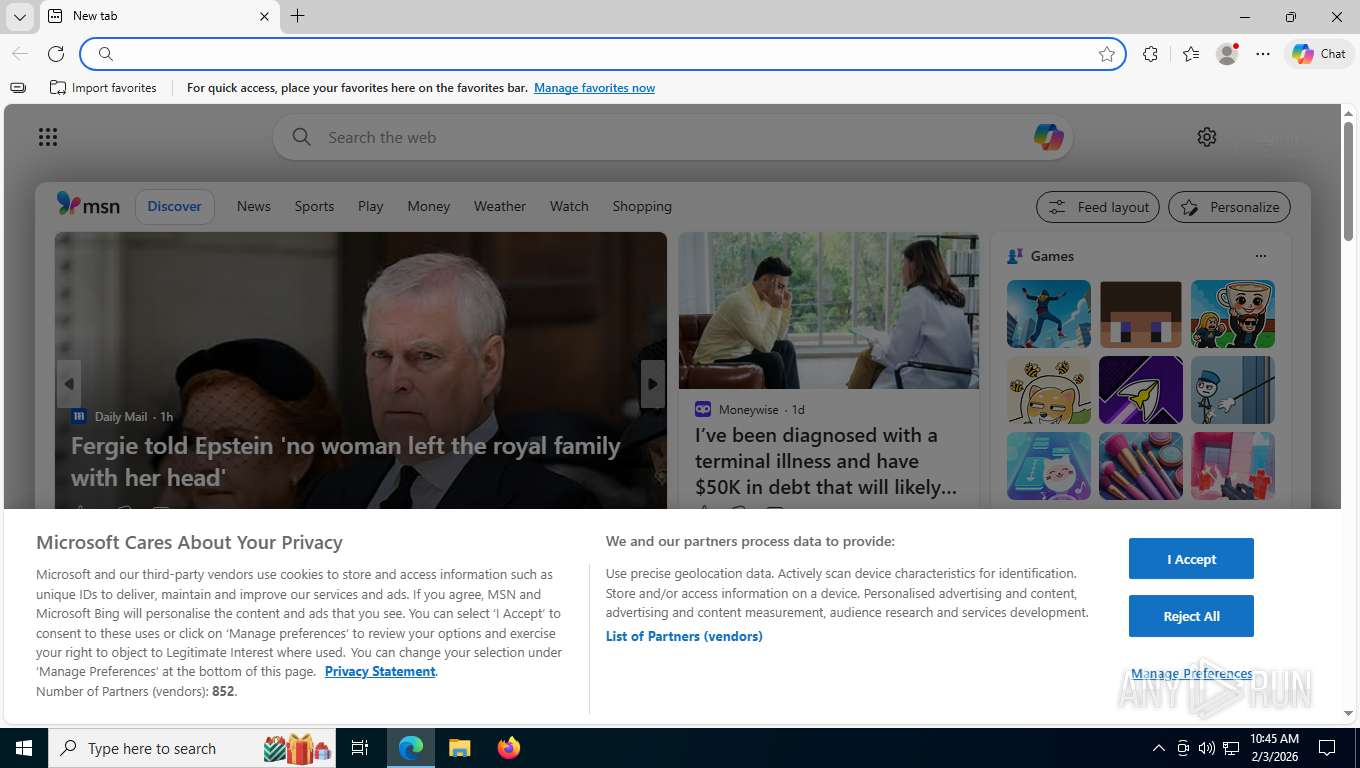Screen dimensions: 1360x768
Task: Focus the browser address bar
Action: pyautogui.click(x=603, y=54)
